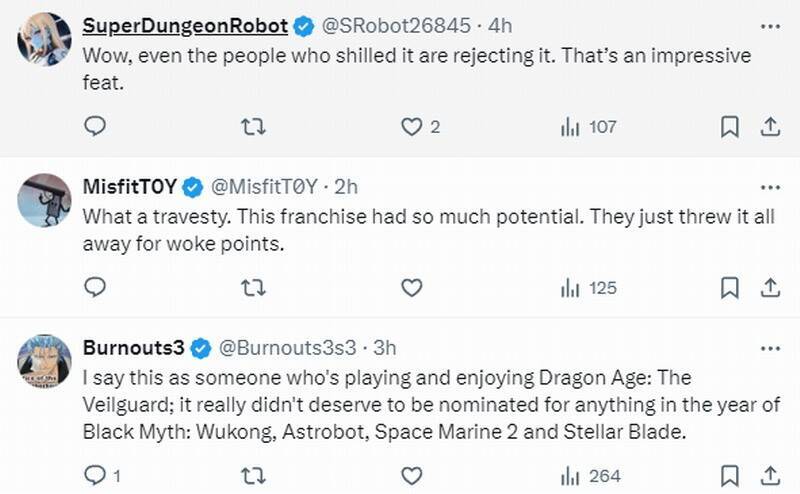This screenshot has height=494, width=800.
Task: Open the @Burnouts3s3 handle link
Action: (x=287, y=348)
